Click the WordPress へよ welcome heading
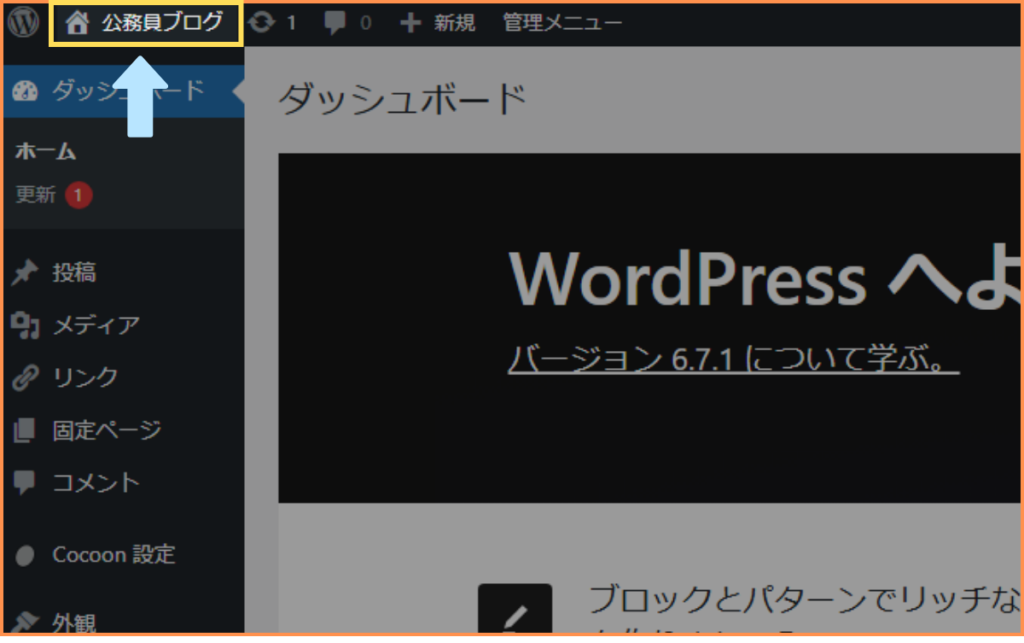The width and height of the screenshot is (1024, 643). (x=764, y=279)
